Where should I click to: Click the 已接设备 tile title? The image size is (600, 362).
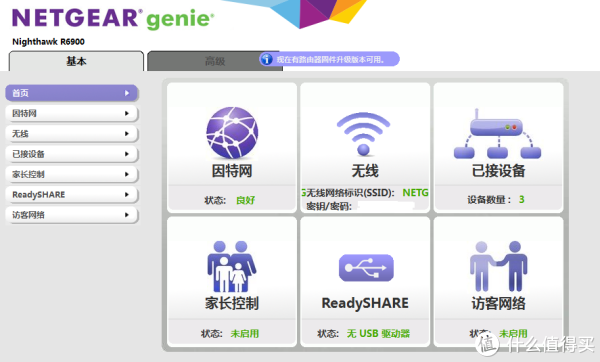click(x=498, y=171)
